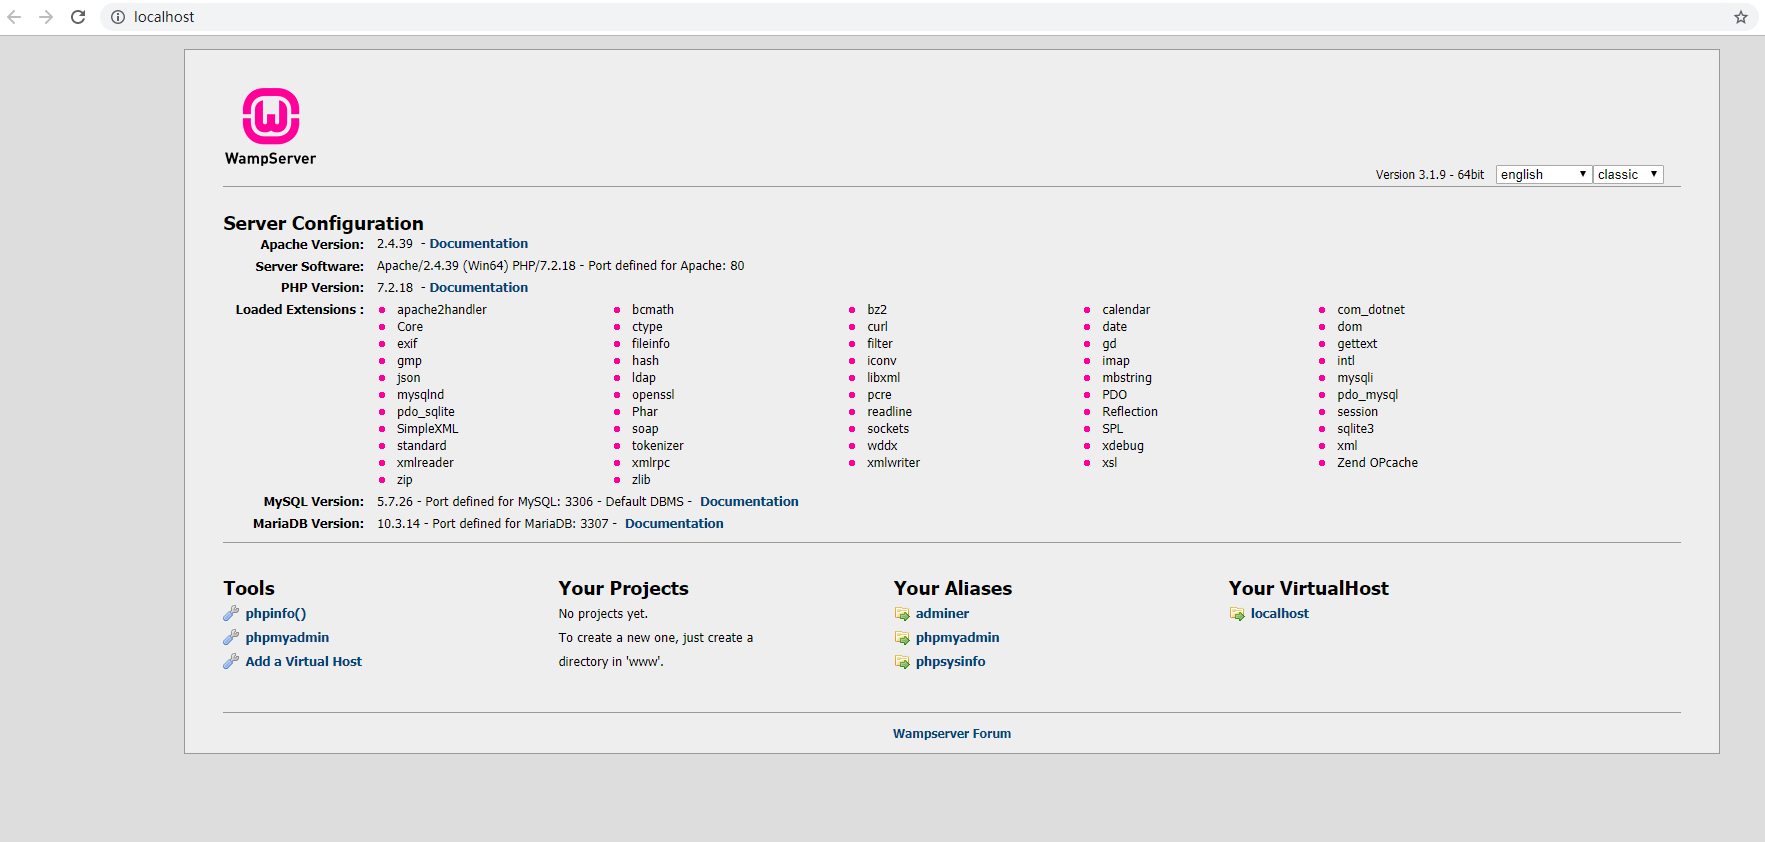This screenshot has width=1765, height=842.
Task: Click wrench icon beside Add a Virtual Host
Action: click(x=231, y=662)
